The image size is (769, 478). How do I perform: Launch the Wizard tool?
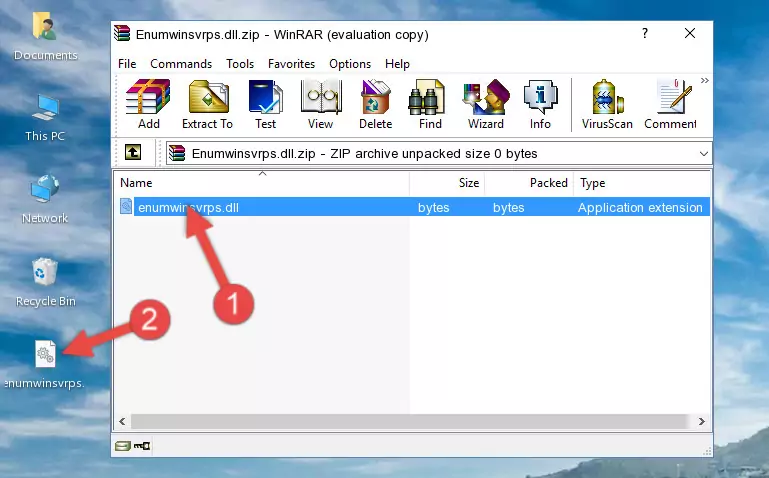pos(486,104)
